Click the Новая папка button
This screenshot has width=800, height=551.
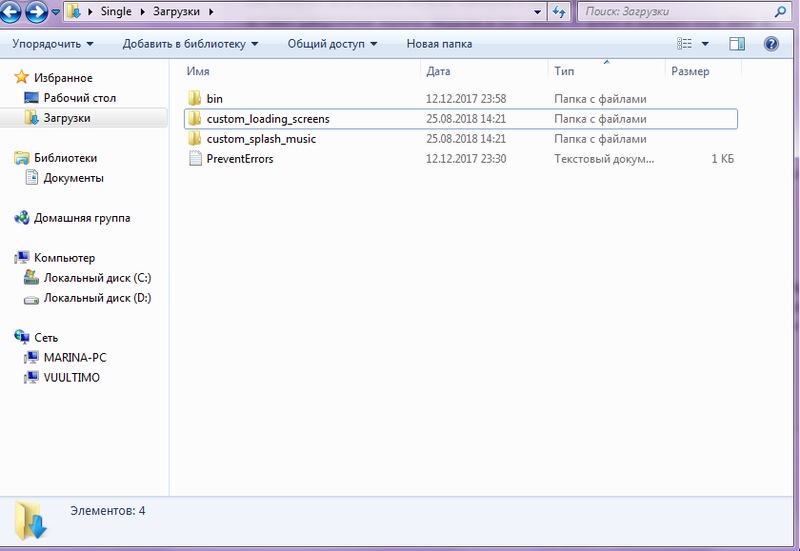(x=439, y=44)
